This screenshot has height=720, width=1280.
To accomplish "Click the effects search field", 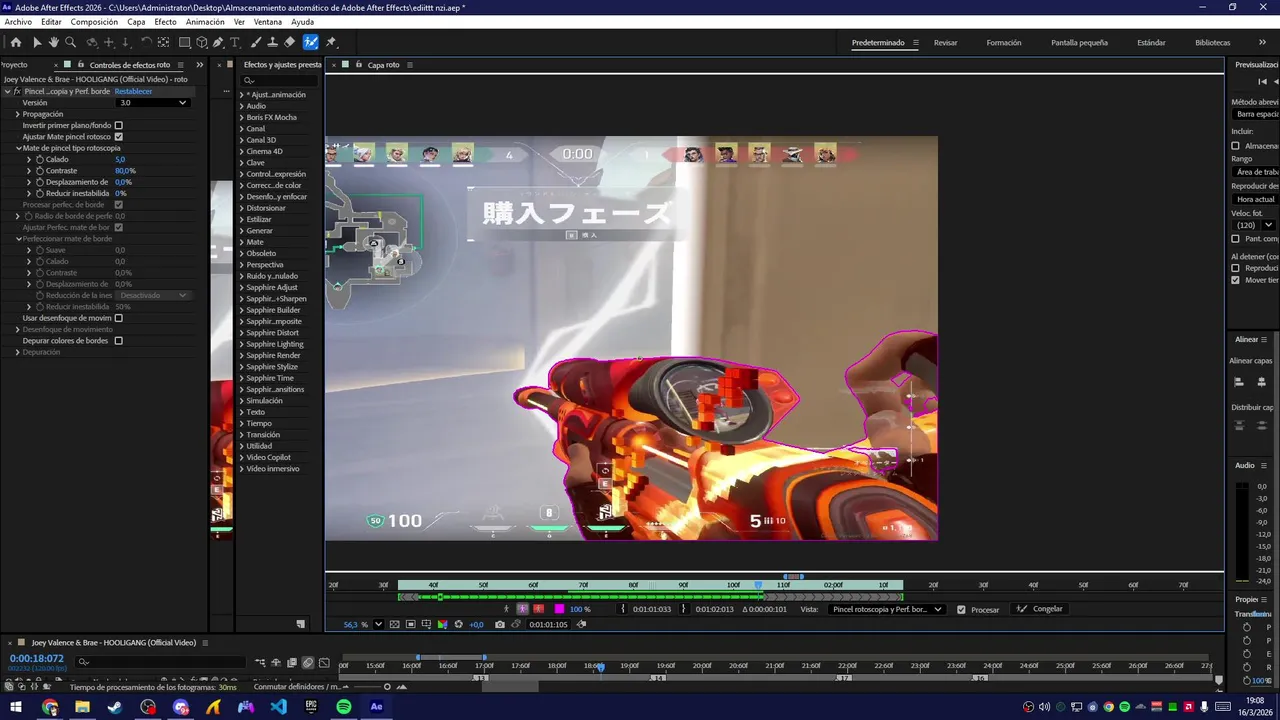I will click(x=280, y=80).
